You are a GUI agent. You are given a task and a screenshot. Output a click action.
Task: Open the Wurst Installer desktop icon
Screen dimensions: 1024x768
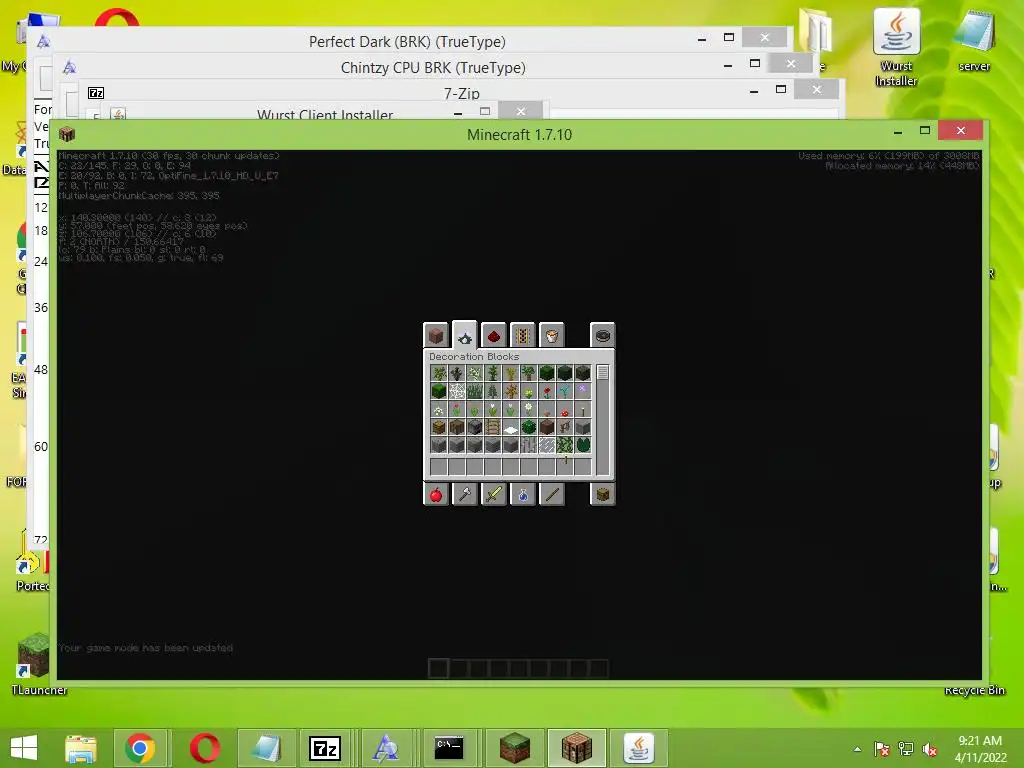(x=896, y=48)
